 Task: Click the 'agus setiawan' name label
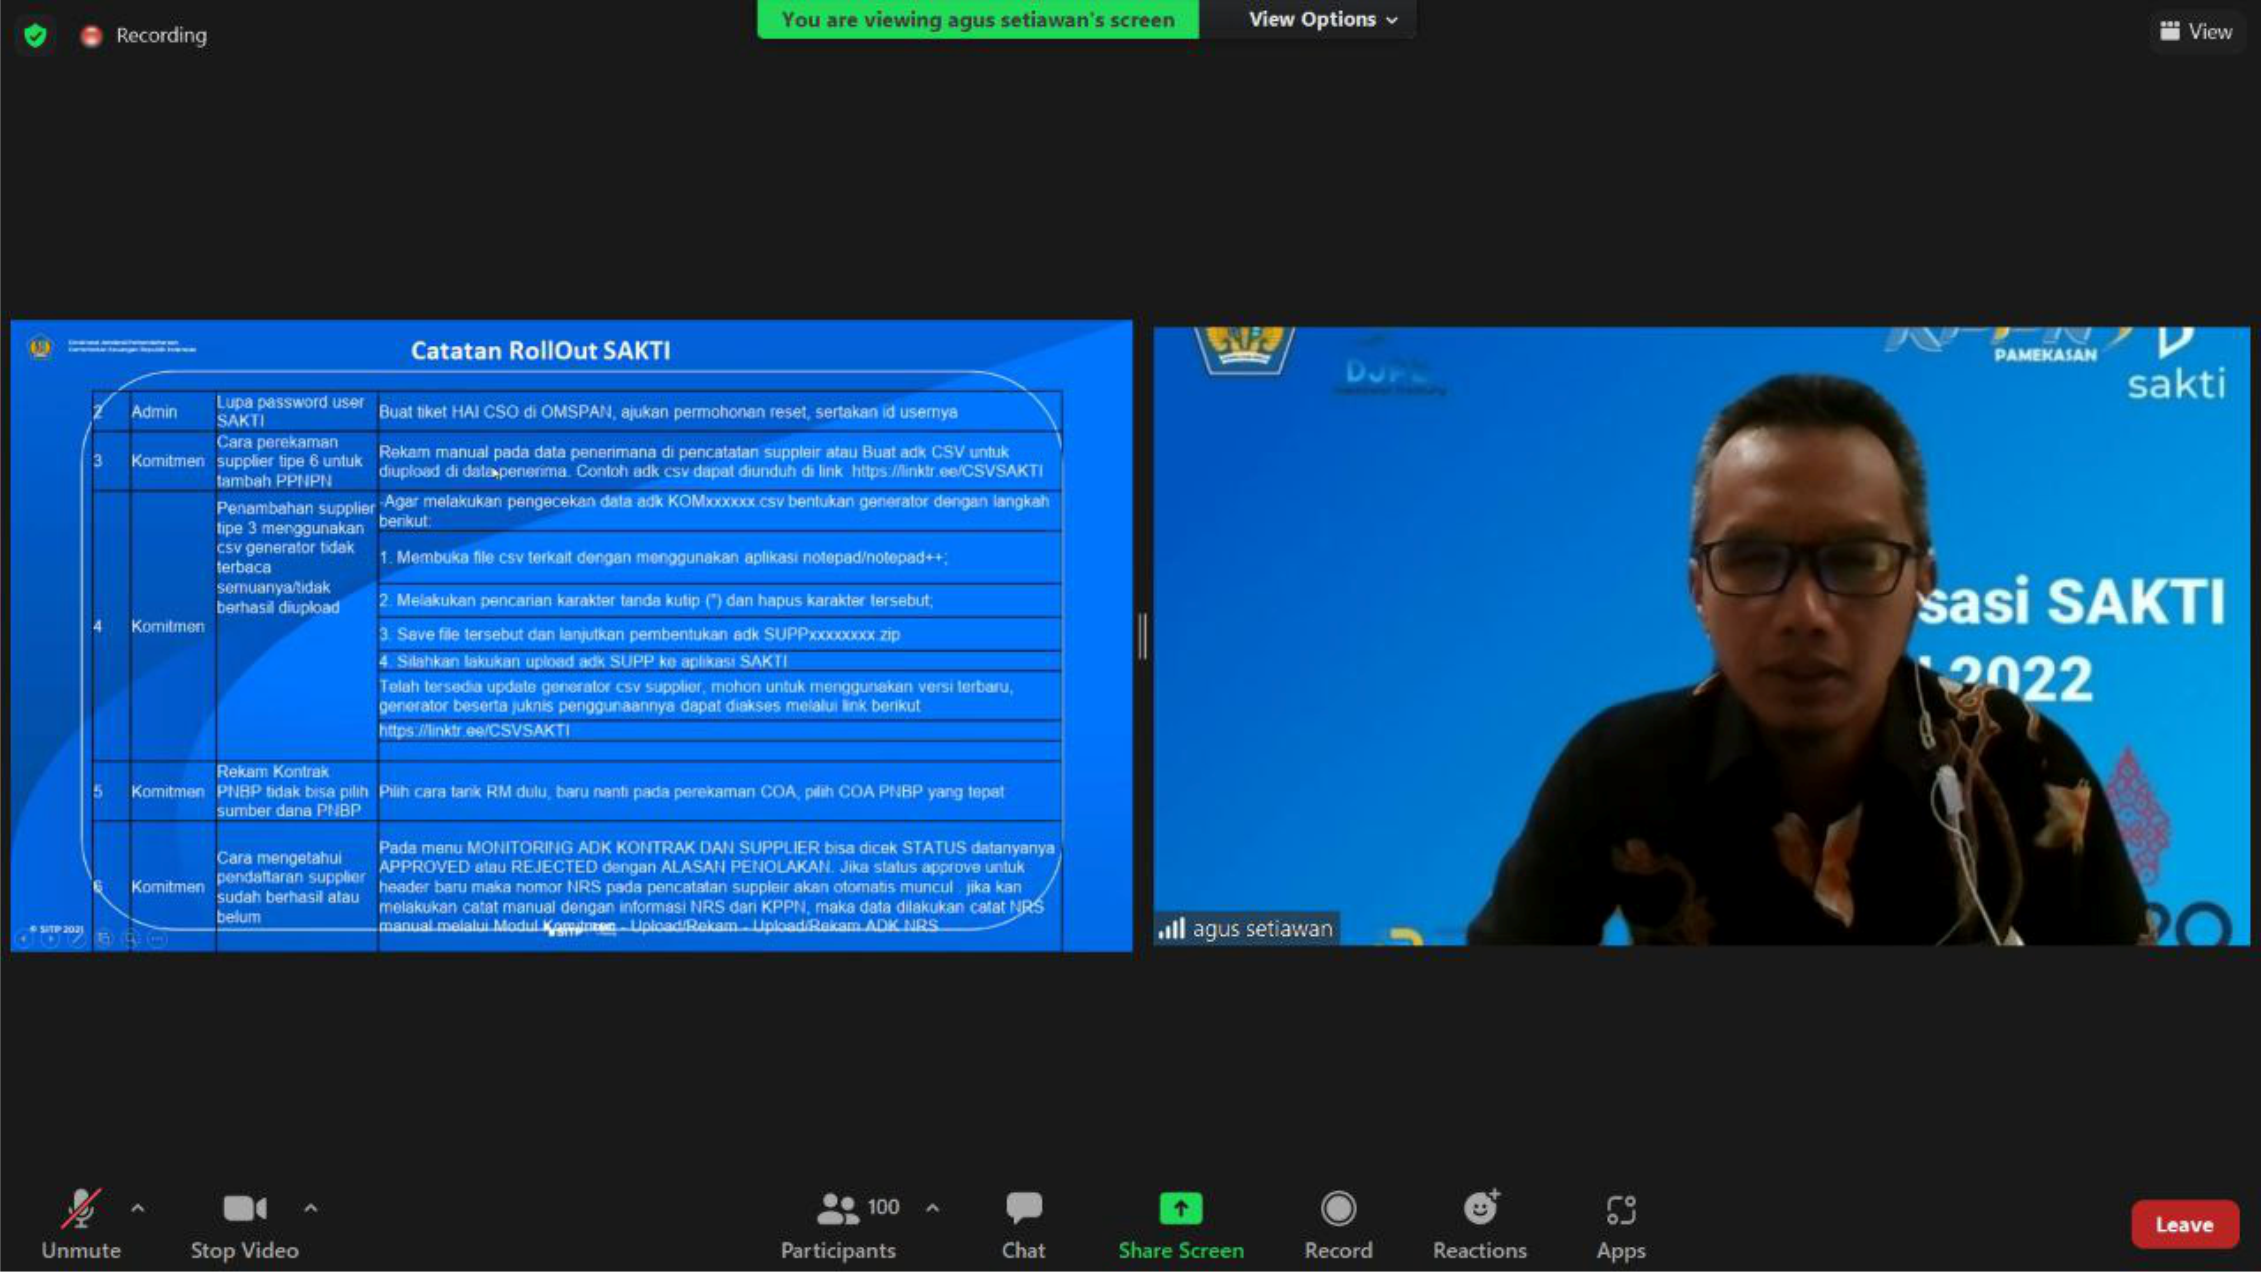(x=1262, y=929)
